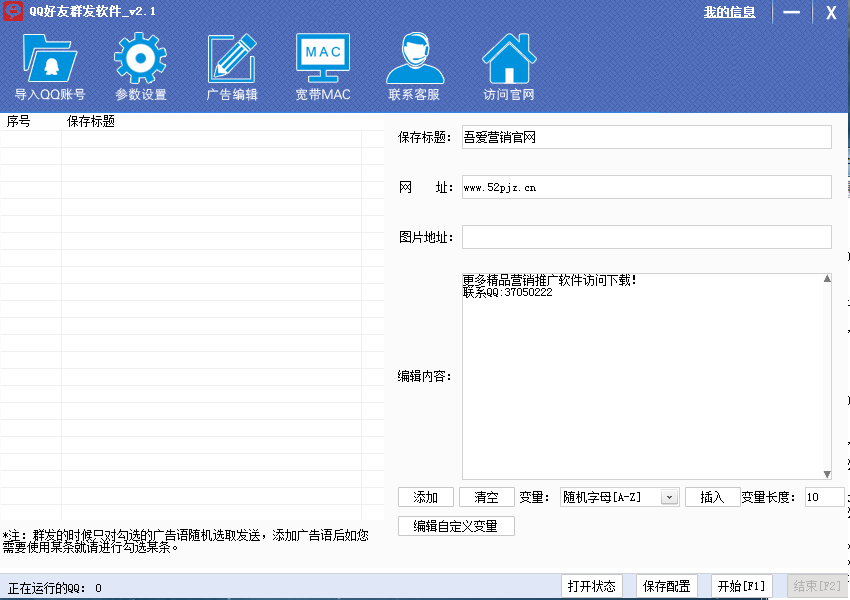
Task: Open Edit Custom Variables (编辑自定义变量) button
Action: 456,526
